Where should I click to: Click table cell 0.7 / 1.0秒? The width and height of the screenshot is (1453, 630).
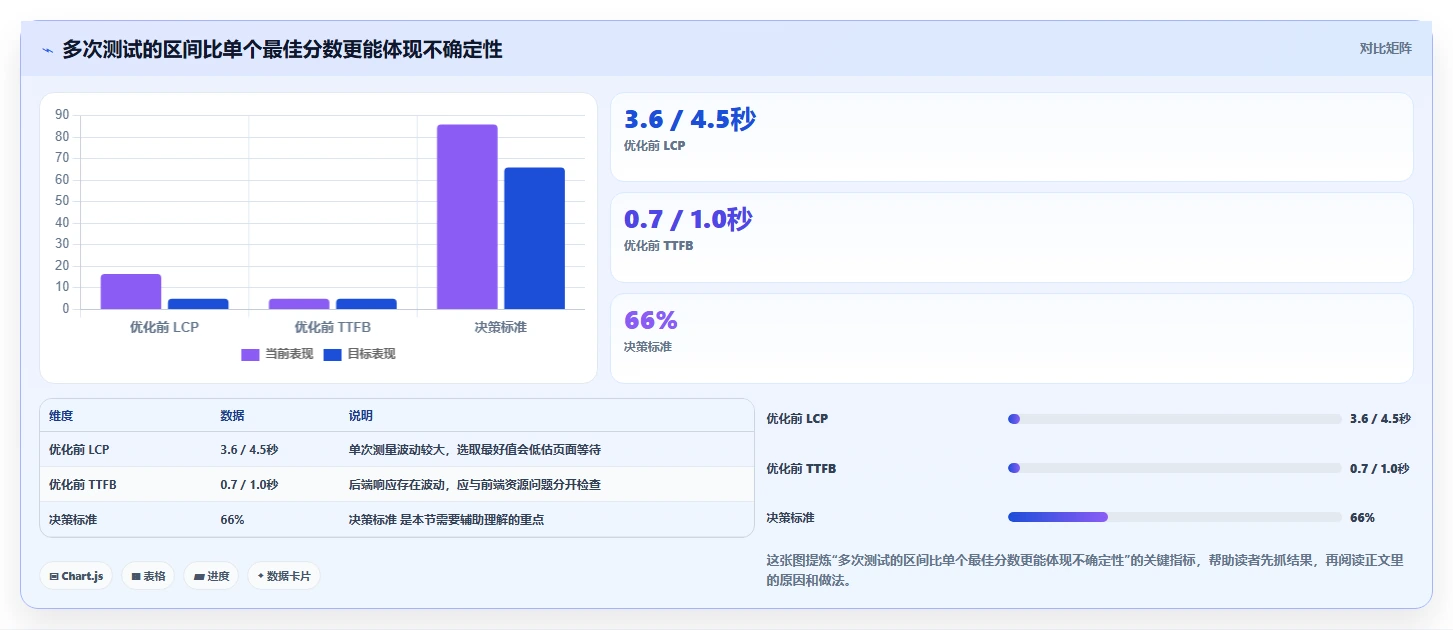coord(249,485)
